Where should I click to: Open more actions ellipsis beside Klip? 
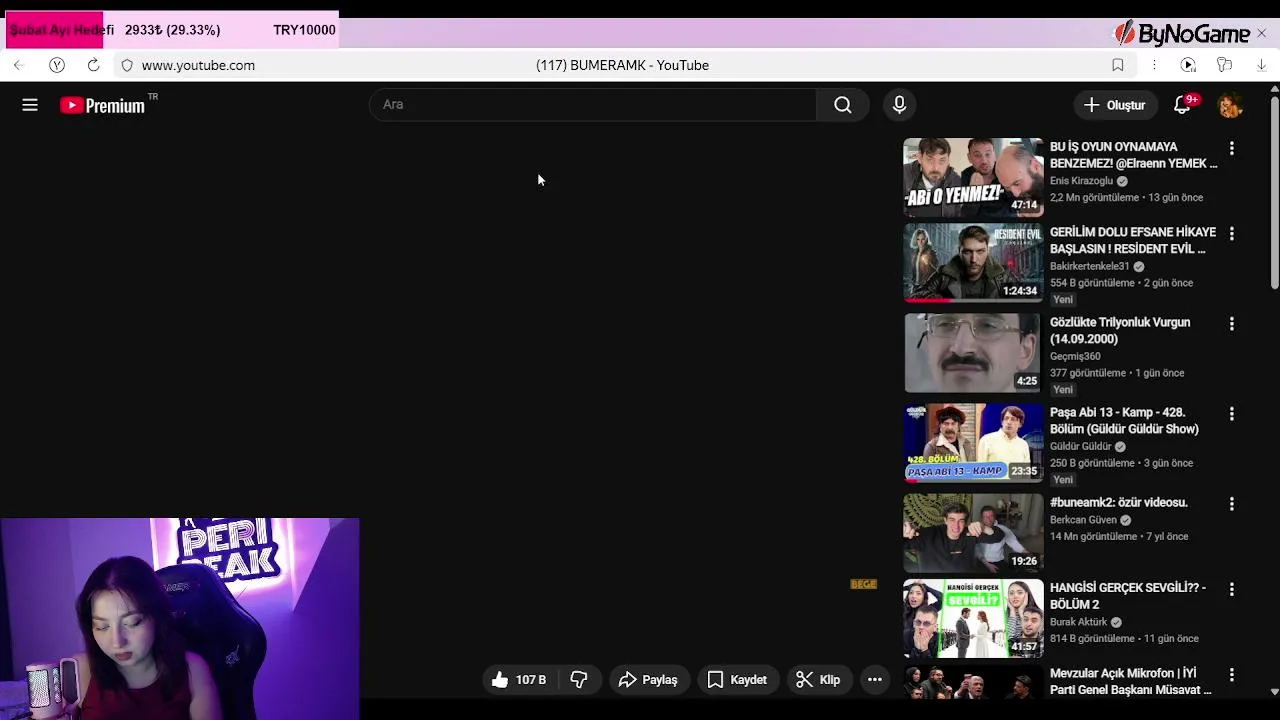click(x=875, y=680)
